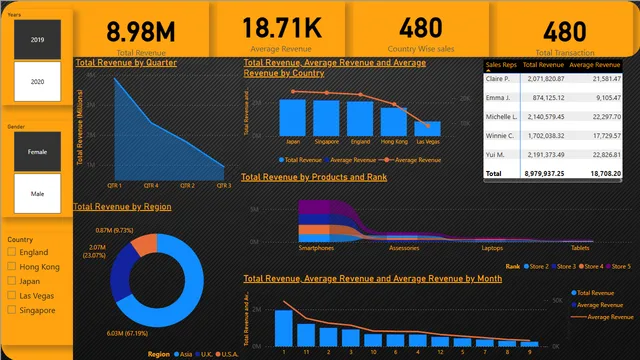Image resolution: width=640 pixels, height=360 pixels.
Task: Select the U.S.A. 0.87M donut segment
Action: [x=146, y=244]
